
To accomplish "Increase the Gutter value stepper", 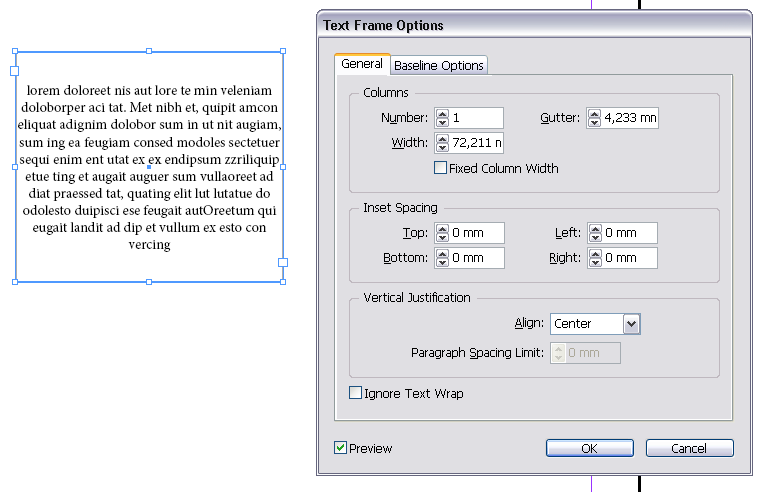I will point(595,114).
